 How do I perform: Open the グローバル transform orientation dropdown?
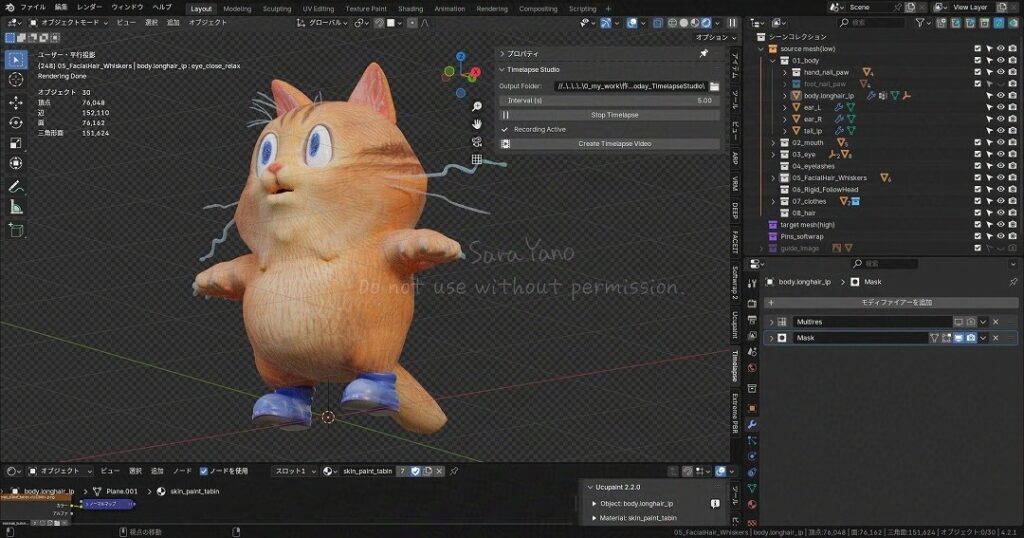(x=323, y=23)
